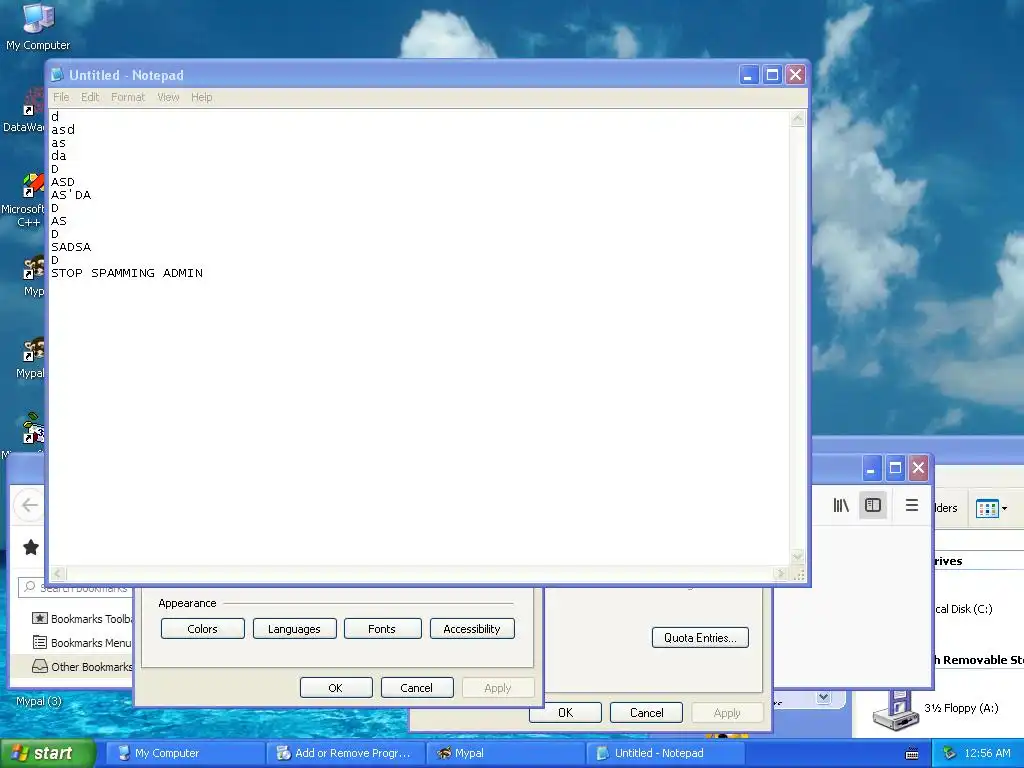Toggle Mypal sidebar view icon
Viewport: 1024px width, 768px height.
coord(873,505)
